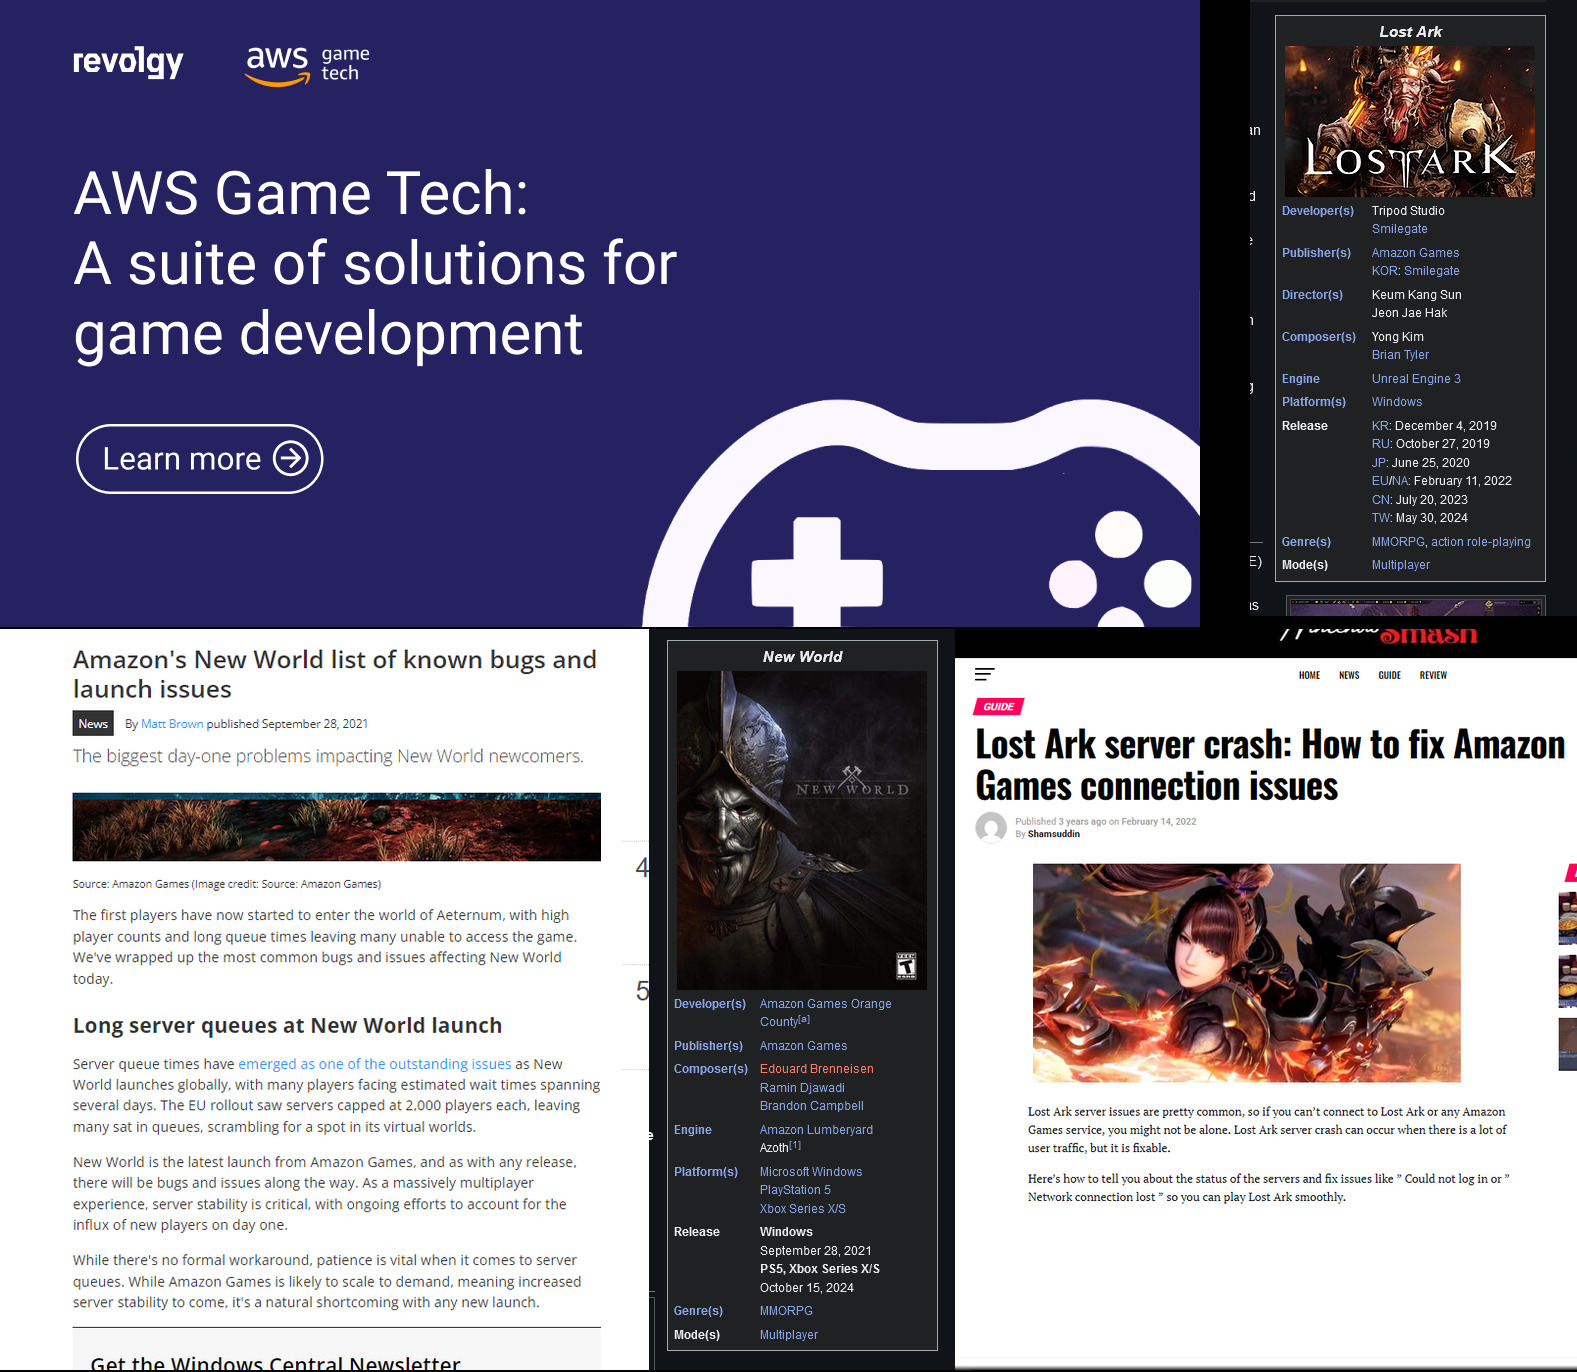This screenshot has height=1372, width=1577.
Task: Open Amazon Games Orange County developer link
Action: click(x=825, y=1012)
